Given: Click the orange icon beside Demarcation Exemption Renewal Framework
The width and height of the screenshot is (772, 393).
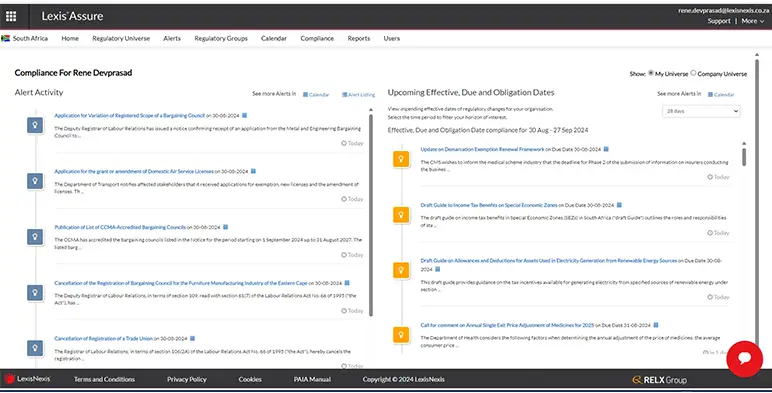Looking at the screenshot, I should (401, 159).
